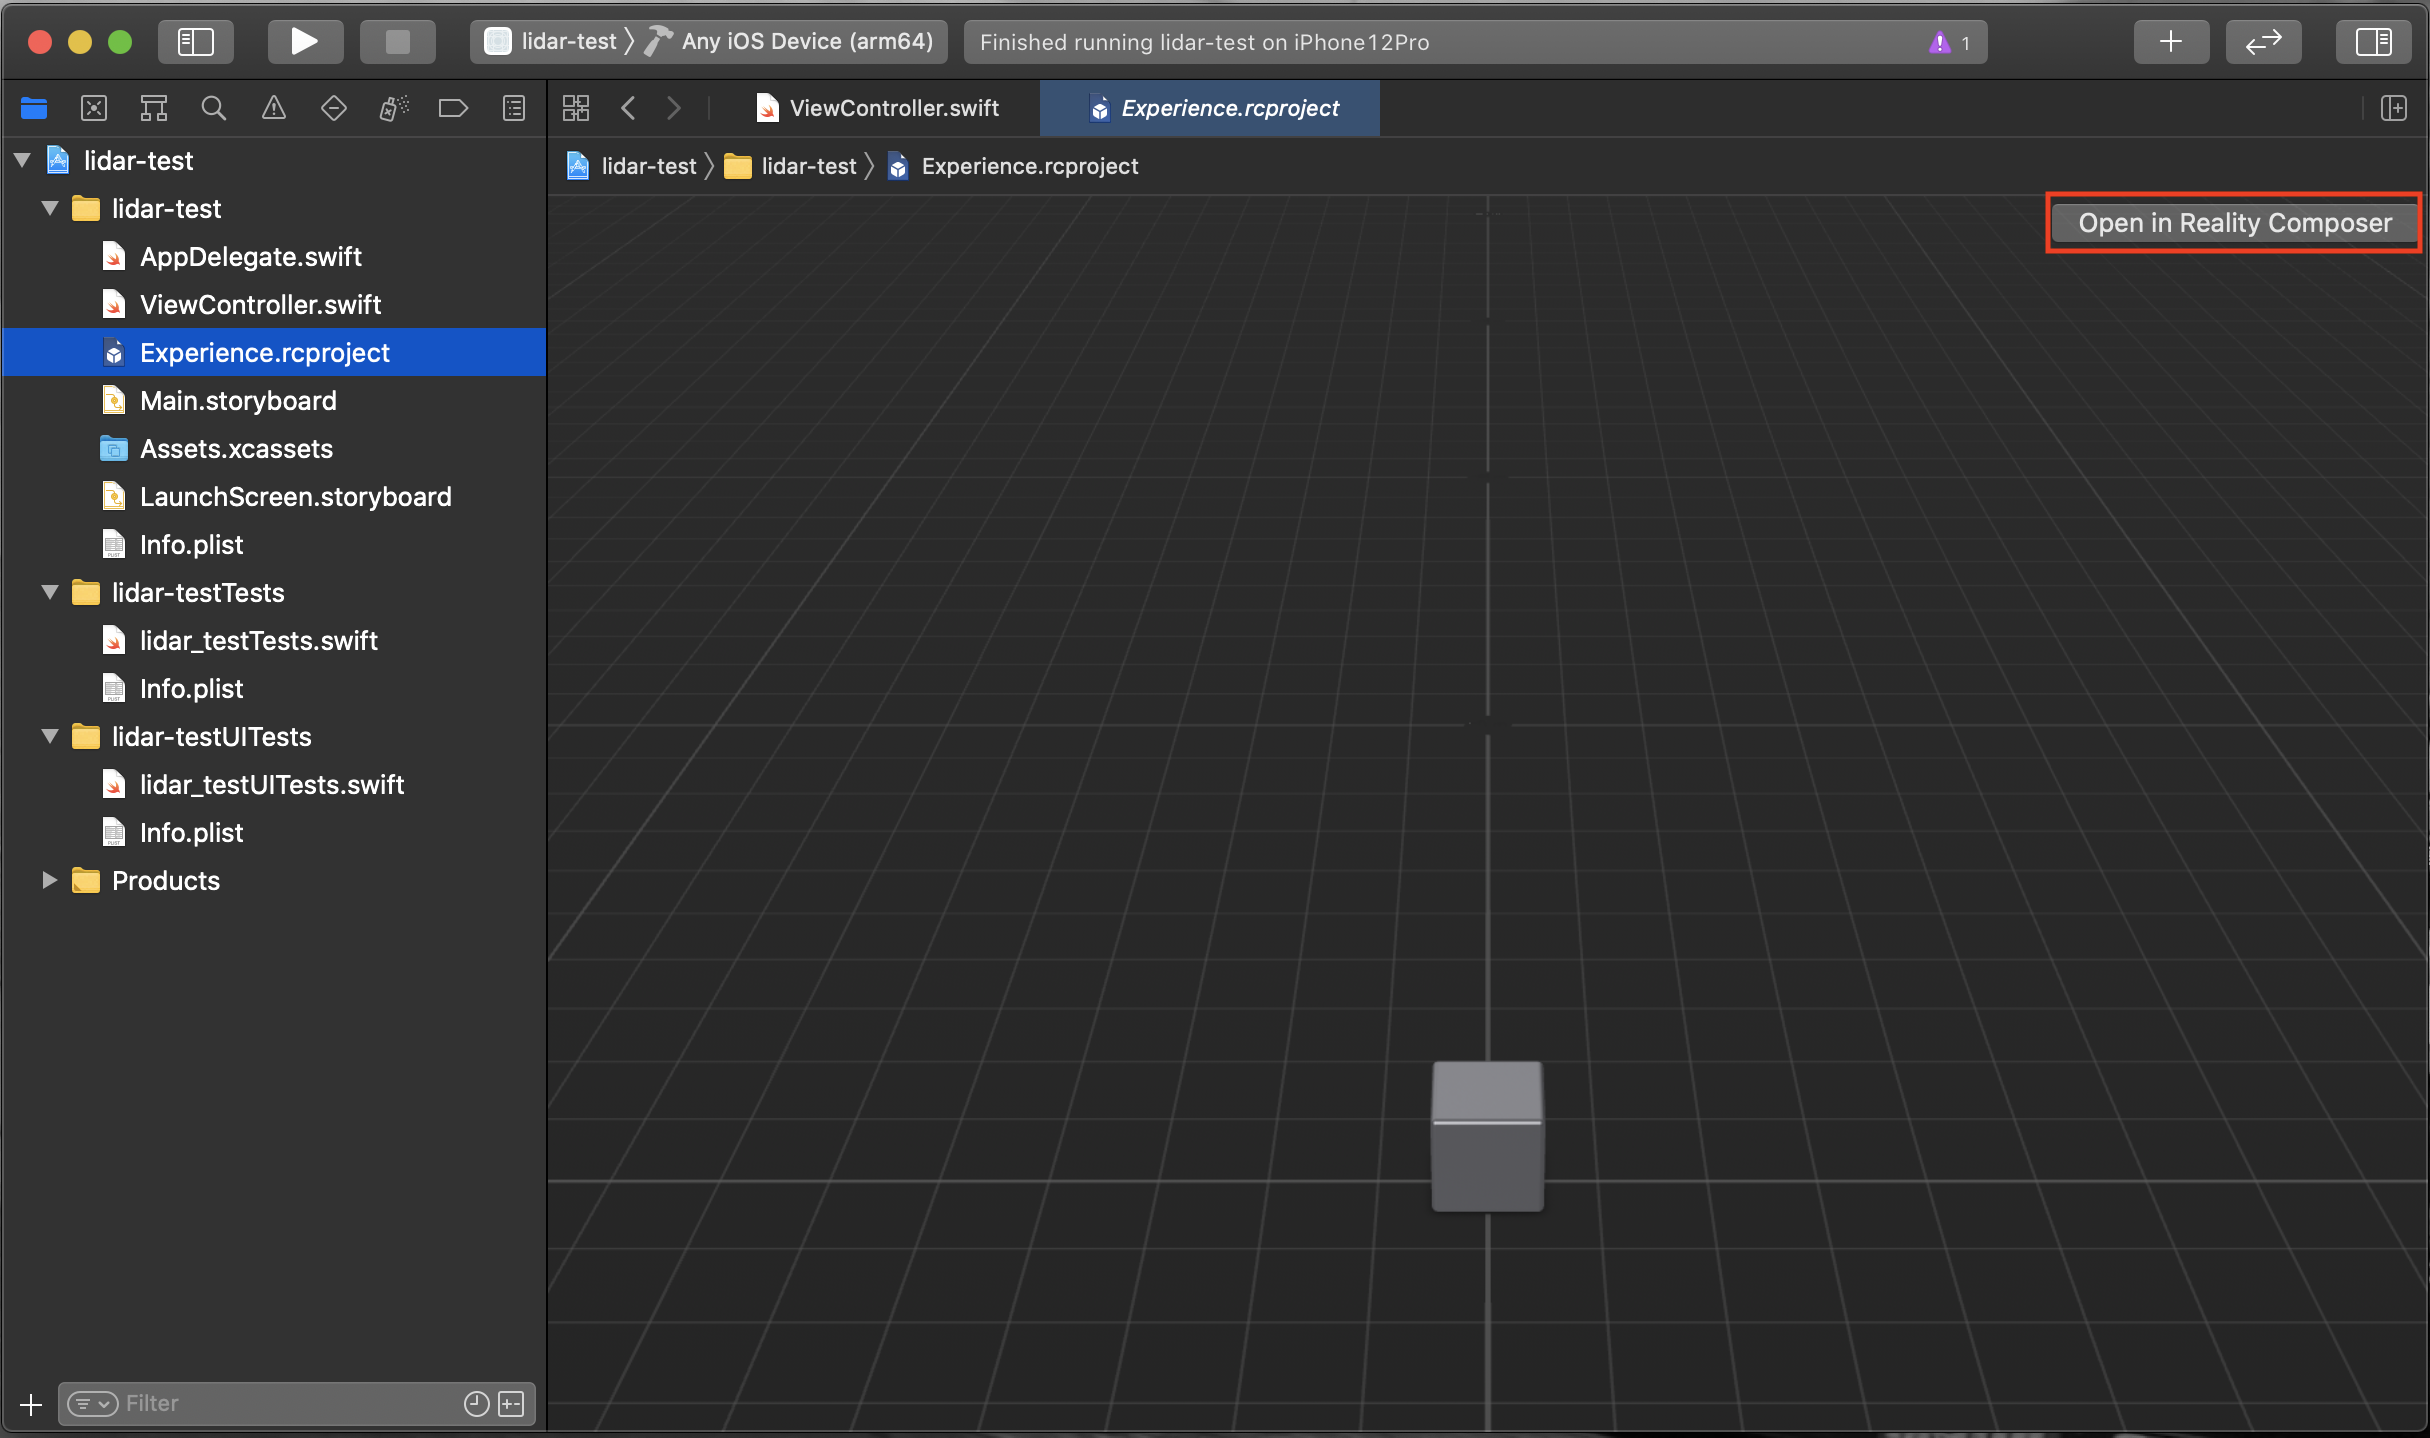The height and width of the screenshot is (1438, 2430).
Task: Open the test navigator diamond icon
Action: coord(333,108)
